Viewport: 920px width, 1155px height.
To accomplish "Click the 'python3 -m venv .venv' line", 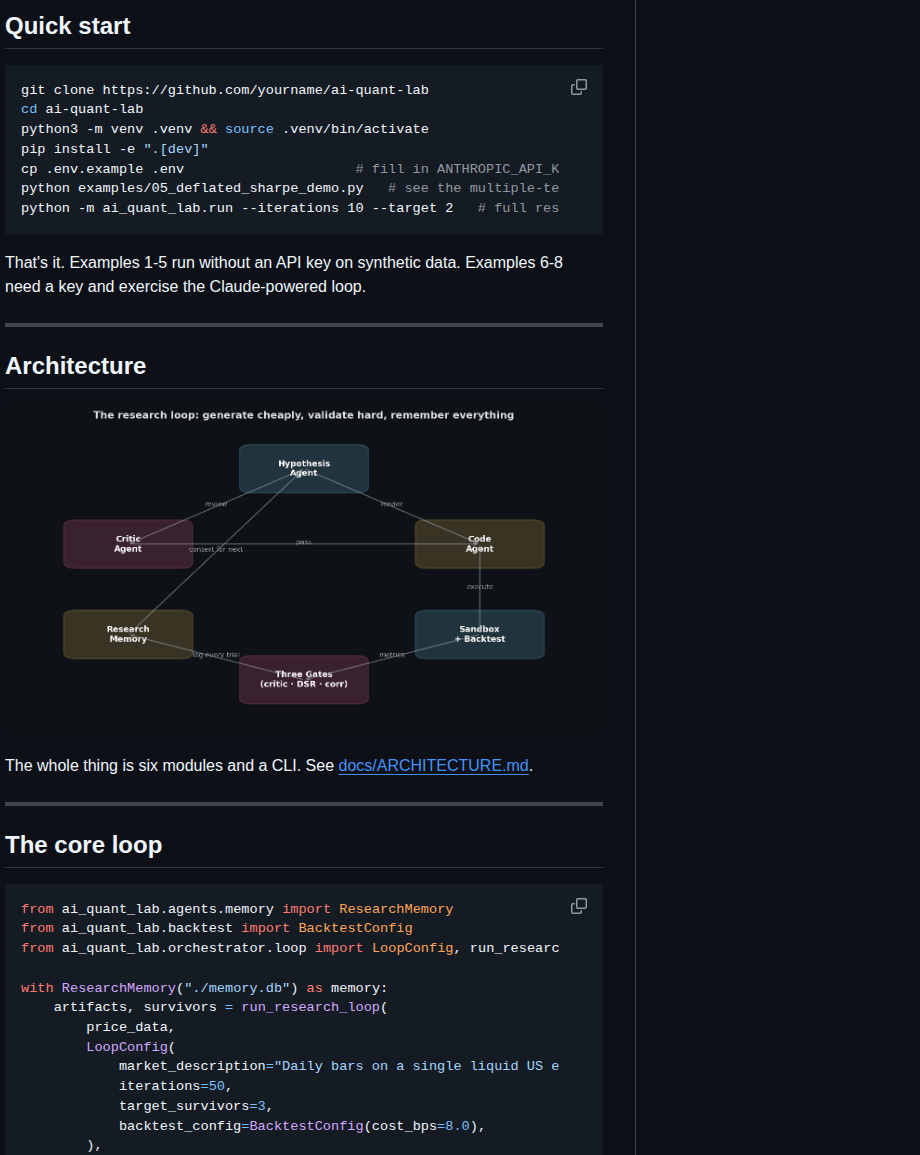I will click(x=225, y=129).
